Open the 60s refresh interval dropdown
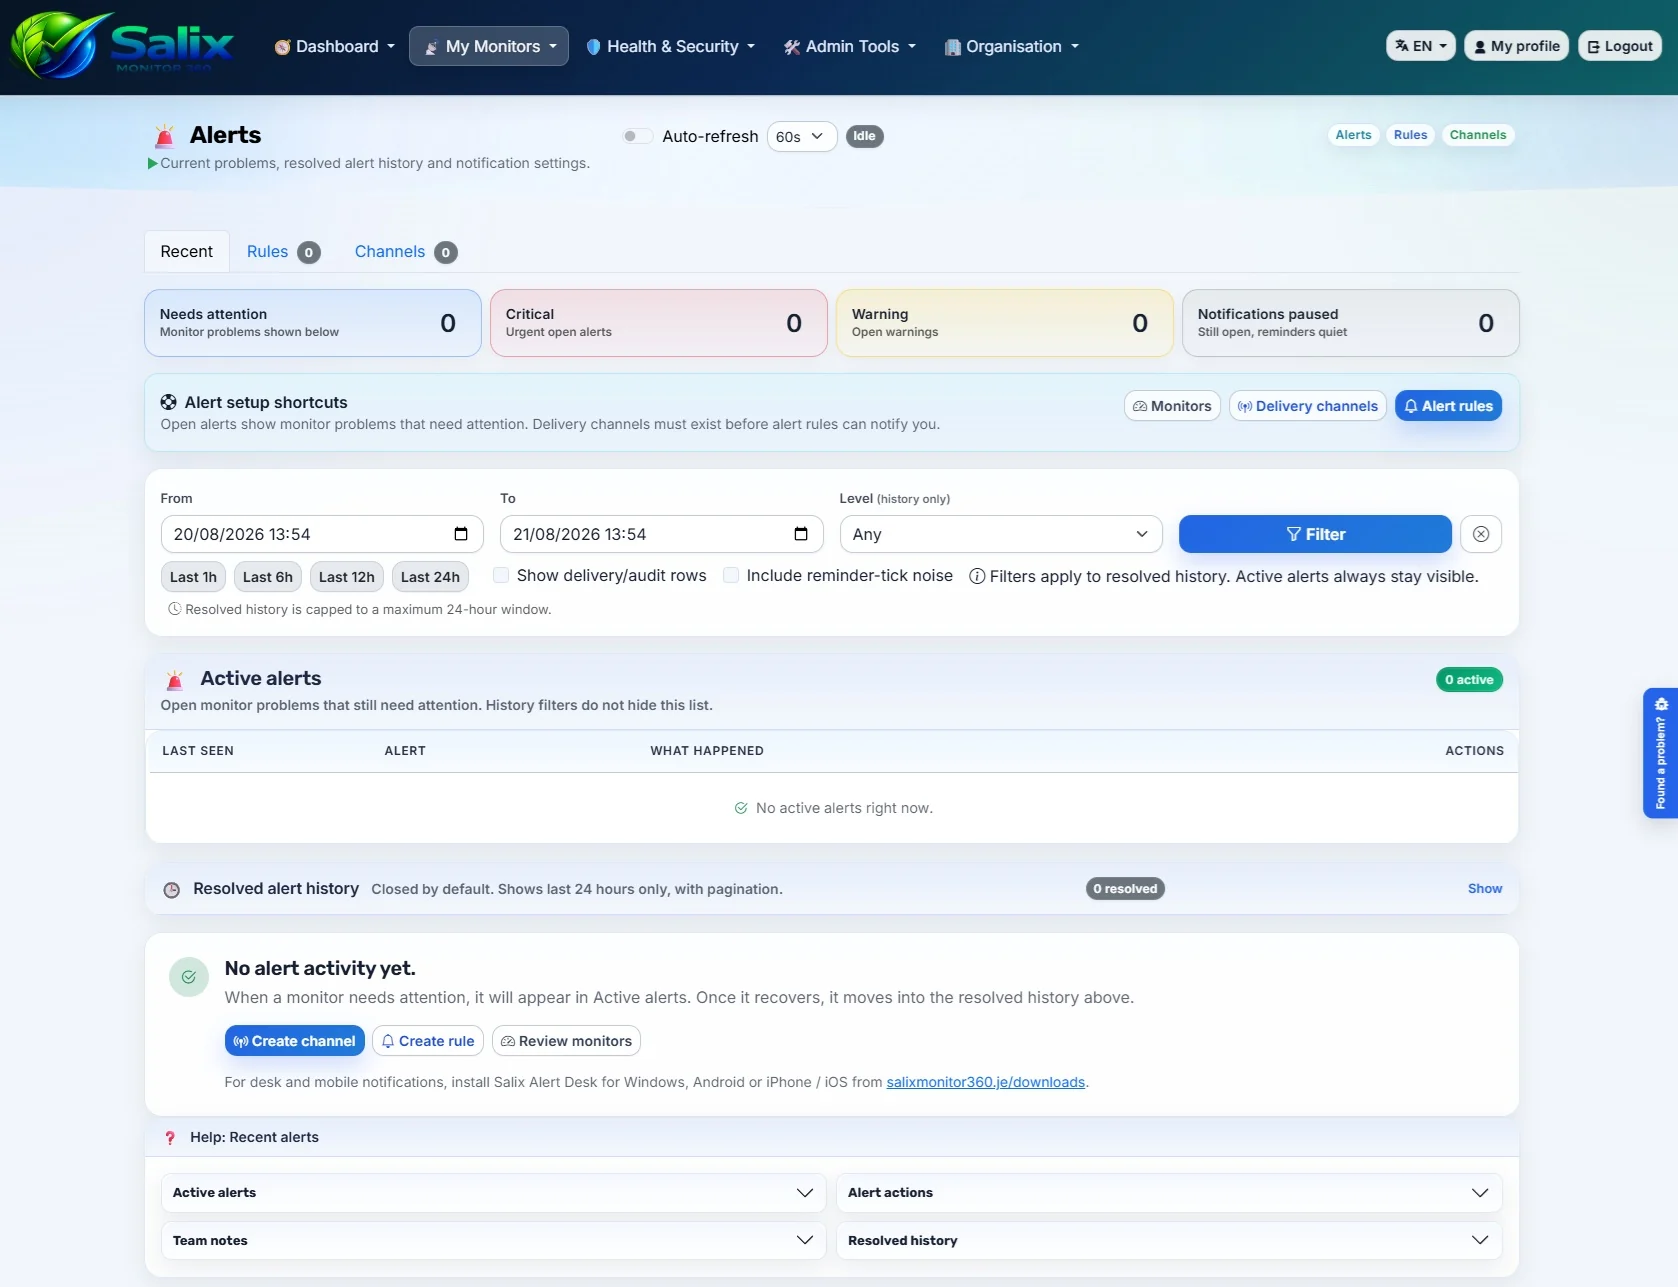 coord(801,137)
